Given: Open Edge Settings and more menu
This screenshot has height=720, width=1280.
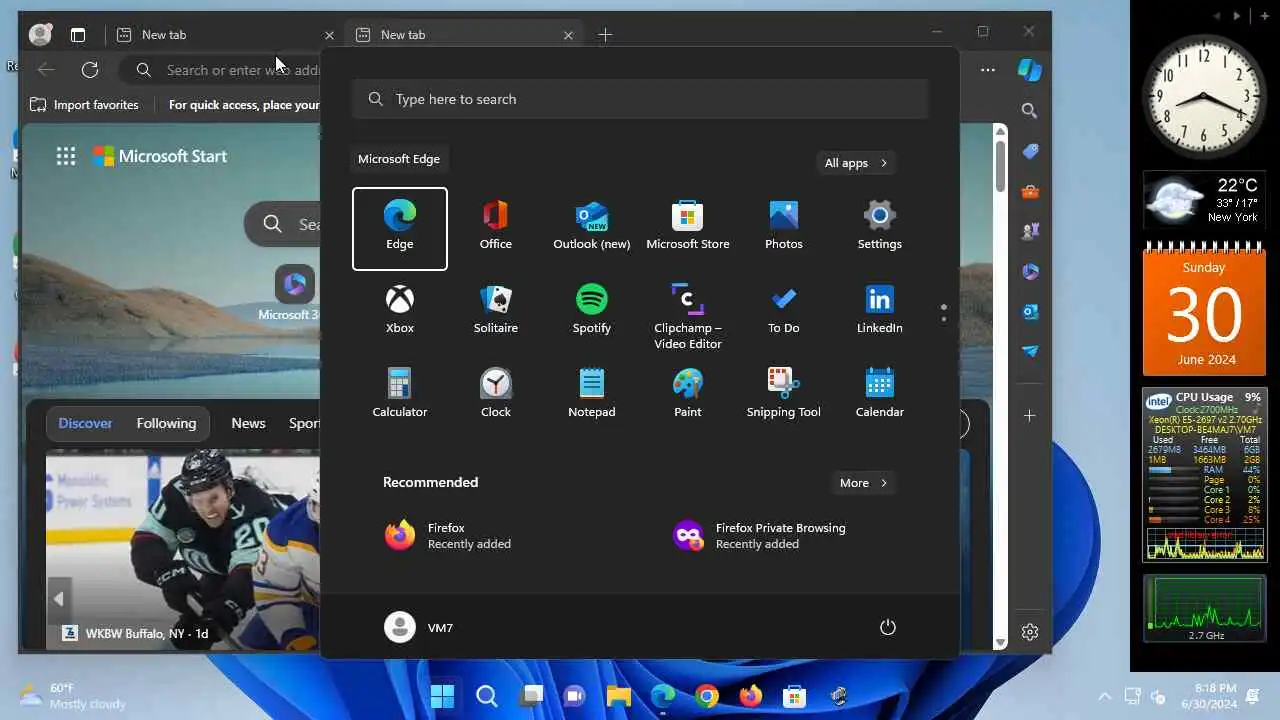Looking at the screenshot, I should point(988,70).
